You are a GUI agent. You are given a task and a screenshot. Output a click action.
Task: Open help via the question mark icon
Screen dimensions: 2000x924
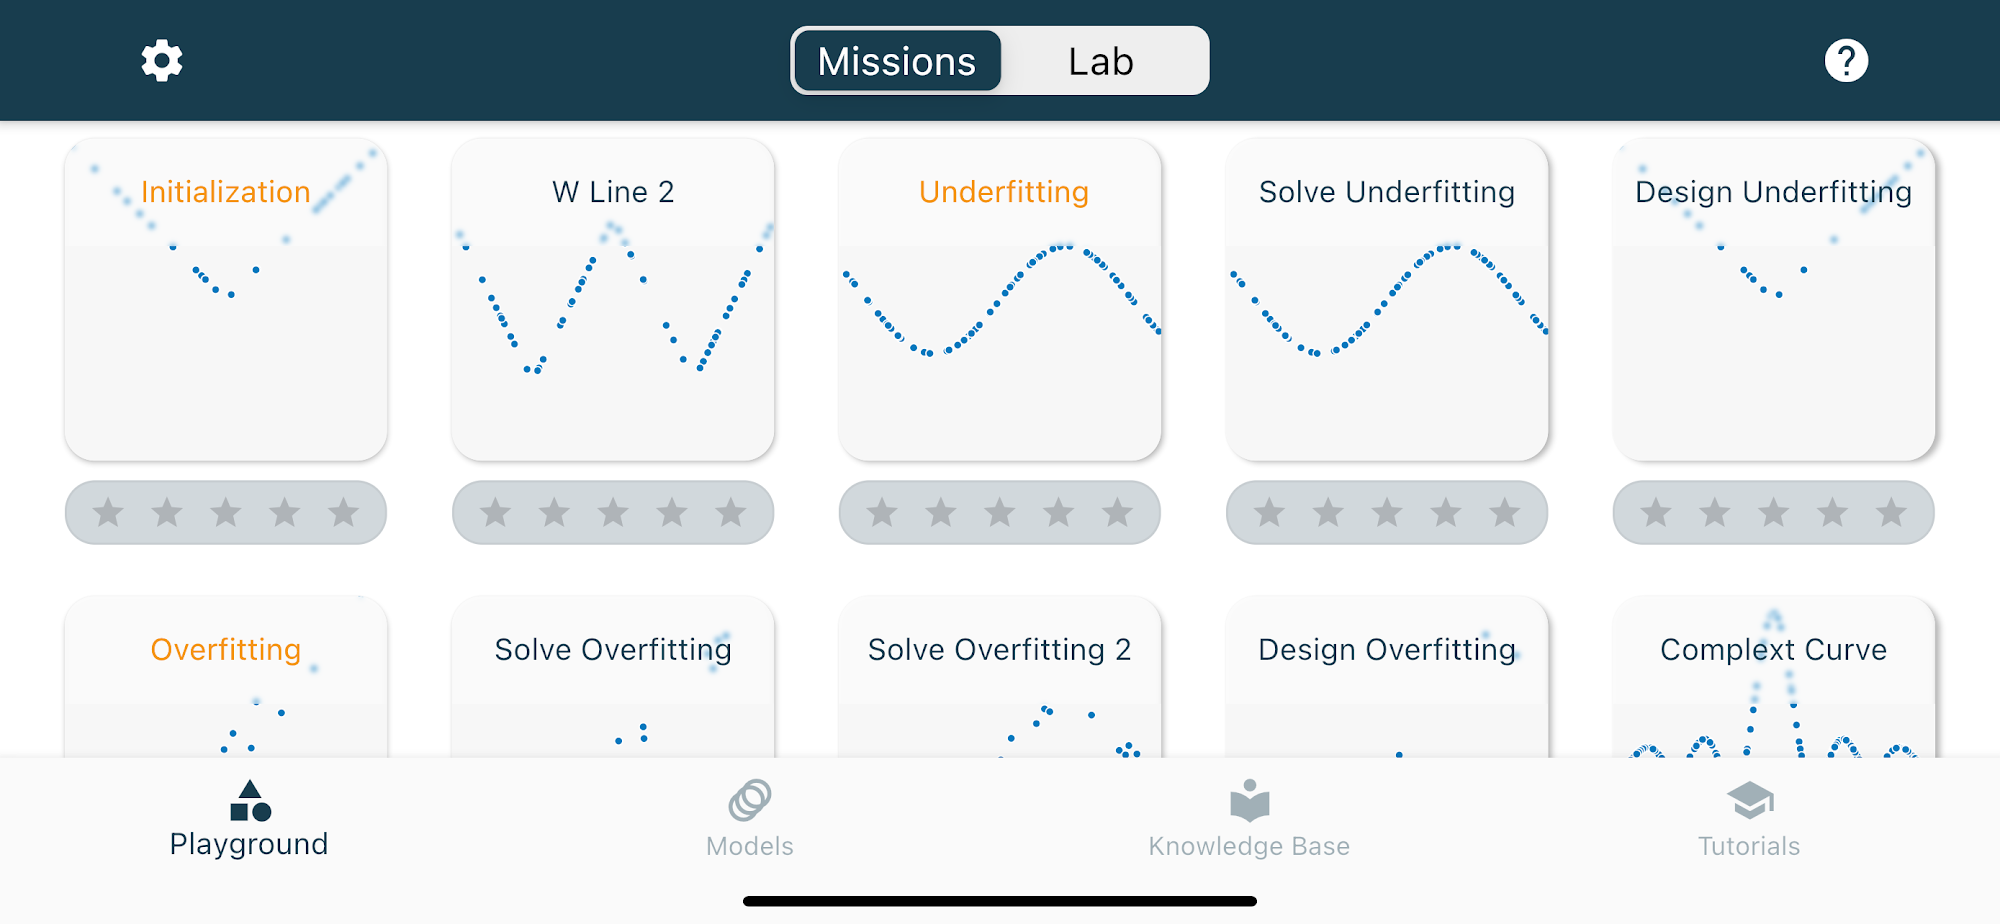point(1846,61)
